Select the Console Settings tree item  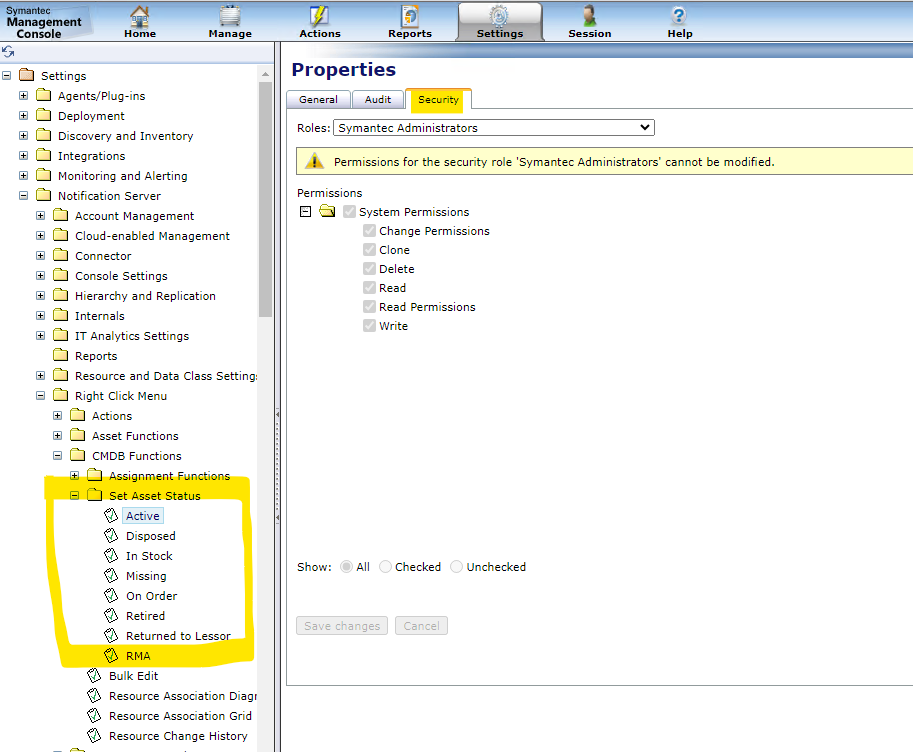tap(121, 276)
